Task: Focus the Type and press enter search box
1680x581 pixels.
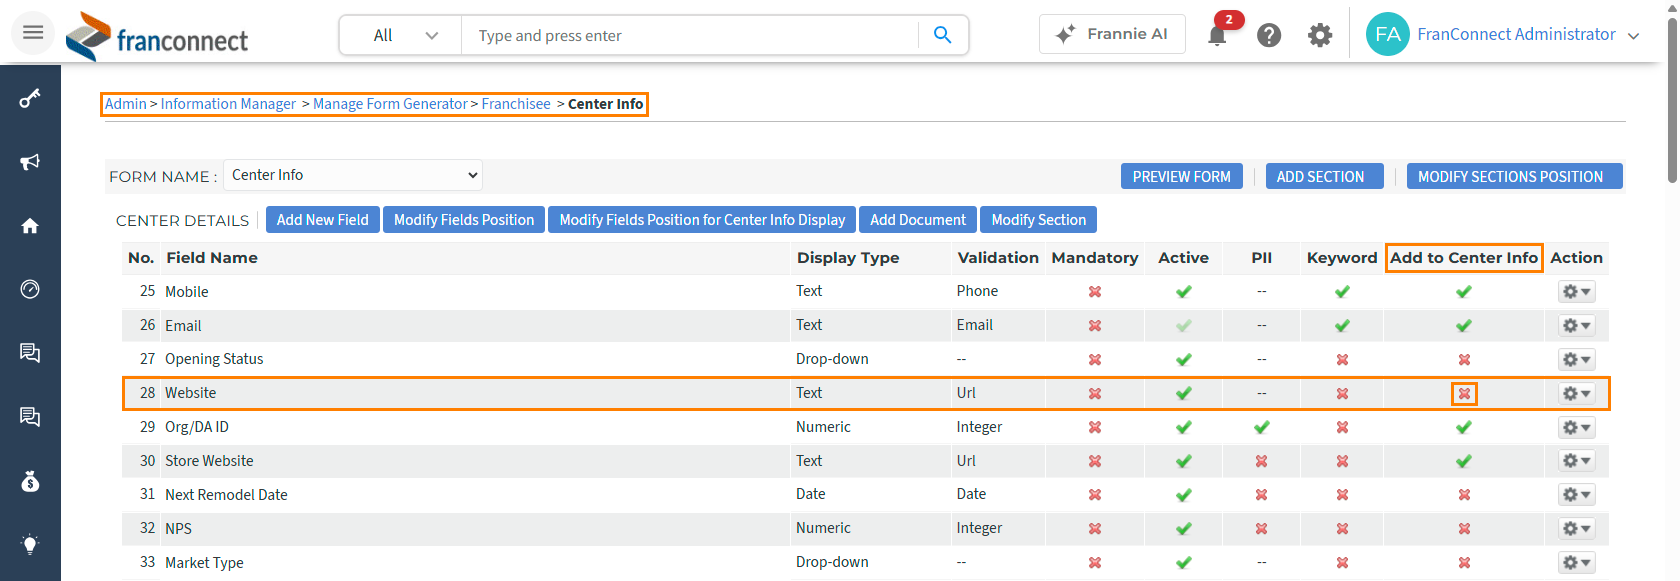Action: point(690,36)
